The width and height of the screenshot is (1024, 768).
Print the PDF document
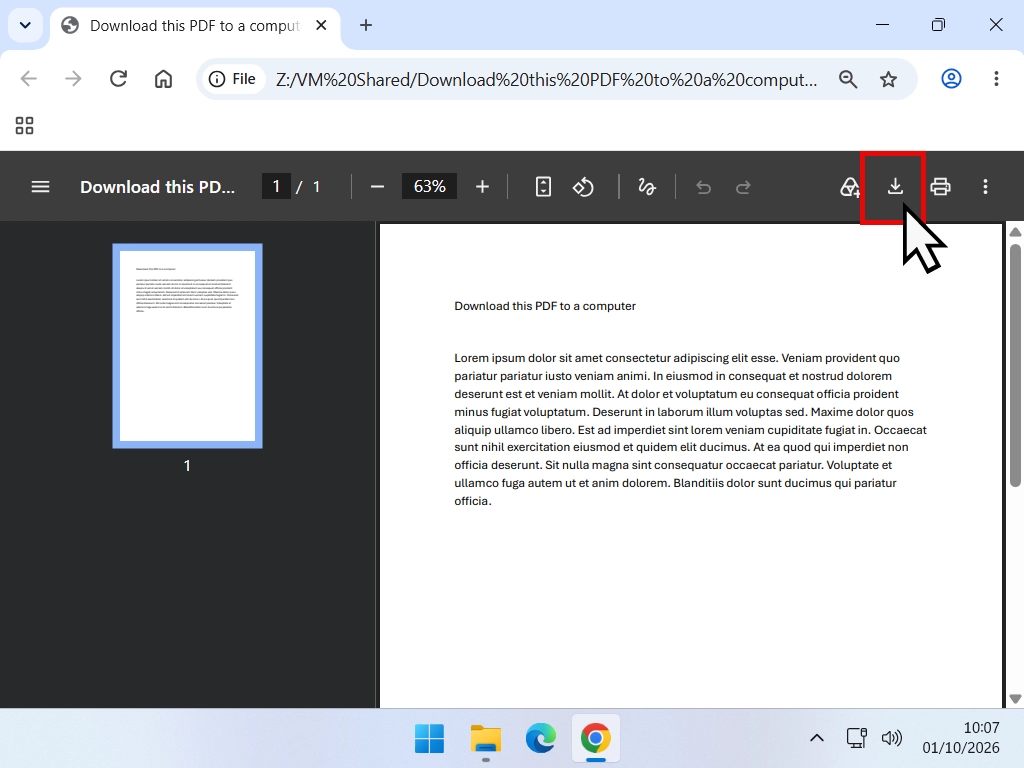[x=940, y=187]
